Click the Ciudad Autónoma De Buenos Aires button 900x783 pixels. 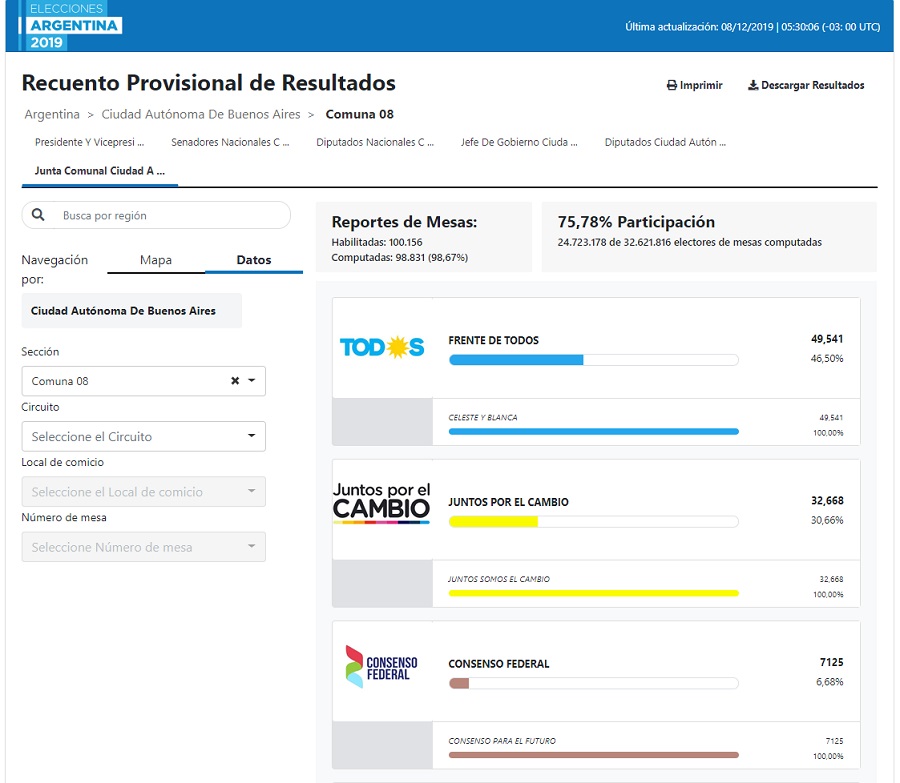pyautogui.click(x=131, y=311)
